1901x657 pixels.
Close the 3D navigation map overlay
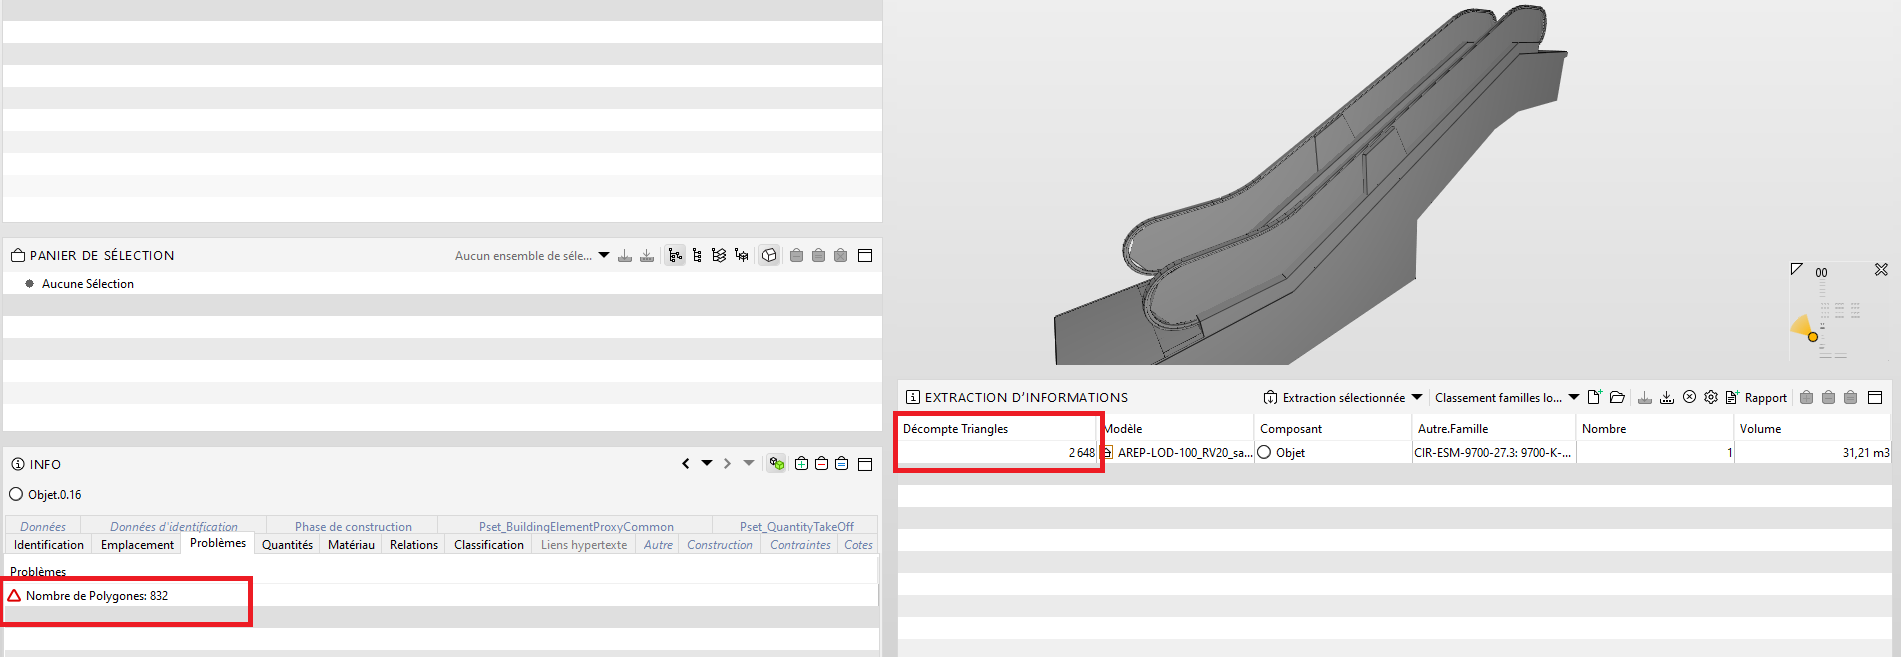[1881, 270]
